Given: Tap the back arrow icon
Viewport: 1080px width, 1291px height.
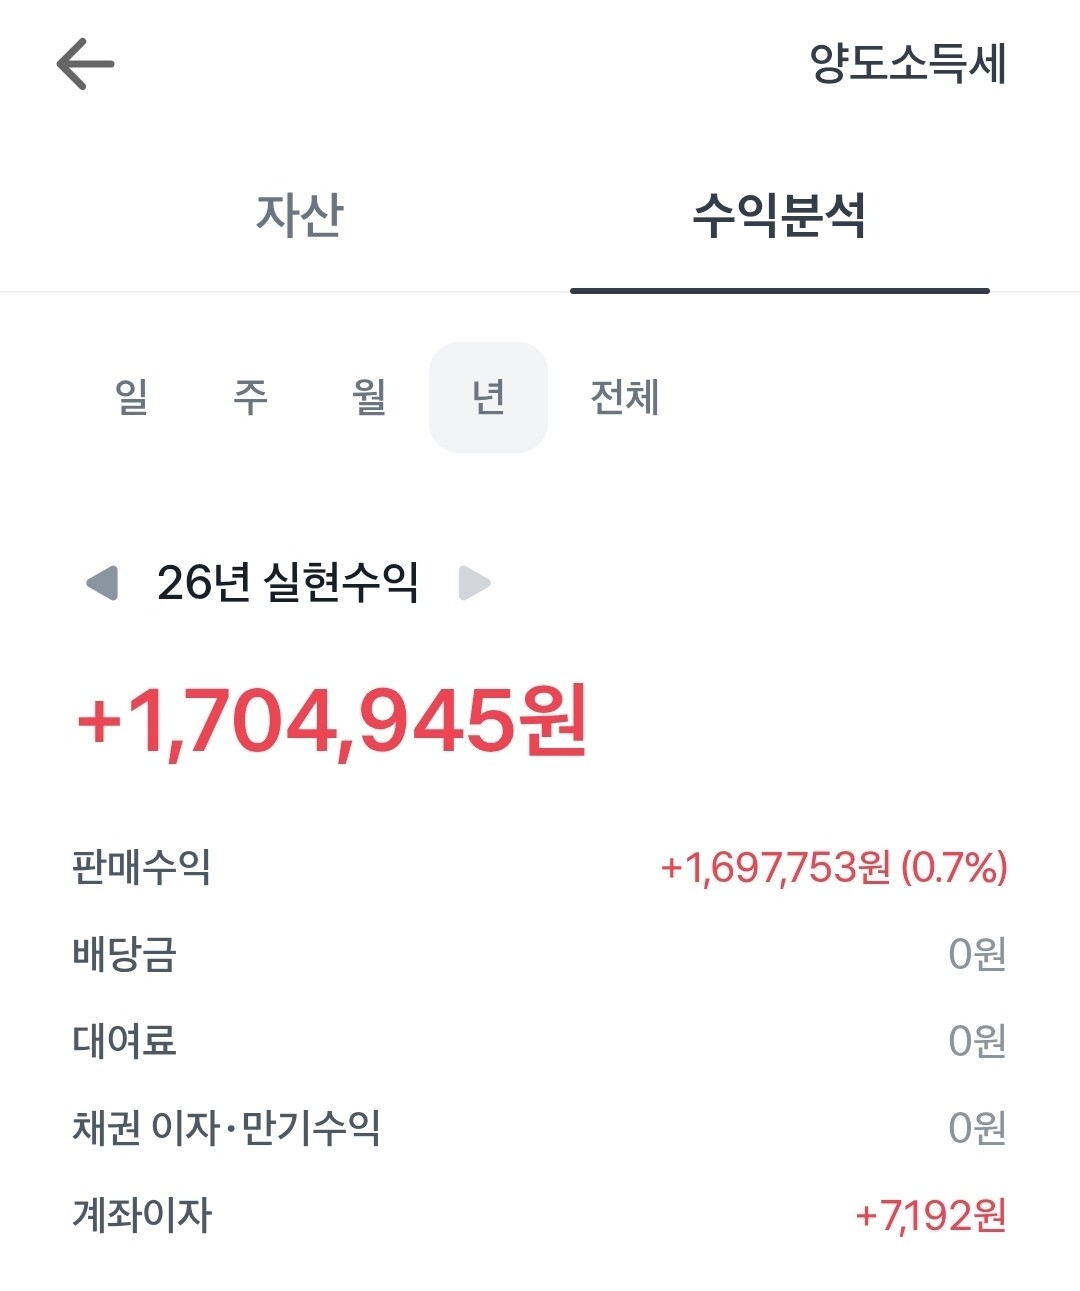Looking at the screenshot, I should (85, 65).
